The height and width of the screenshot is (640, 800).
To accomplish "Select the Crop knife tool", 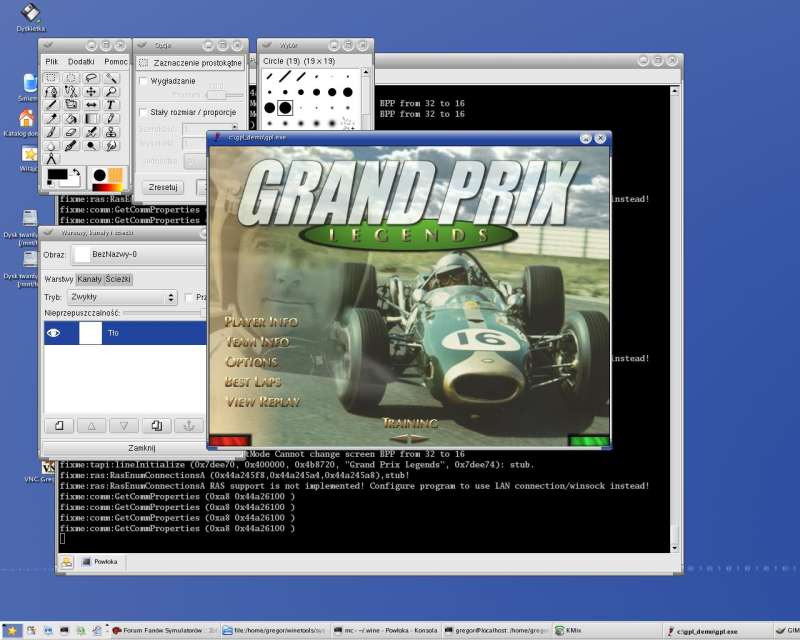I will pyautogui.click(x=51, y=105).
